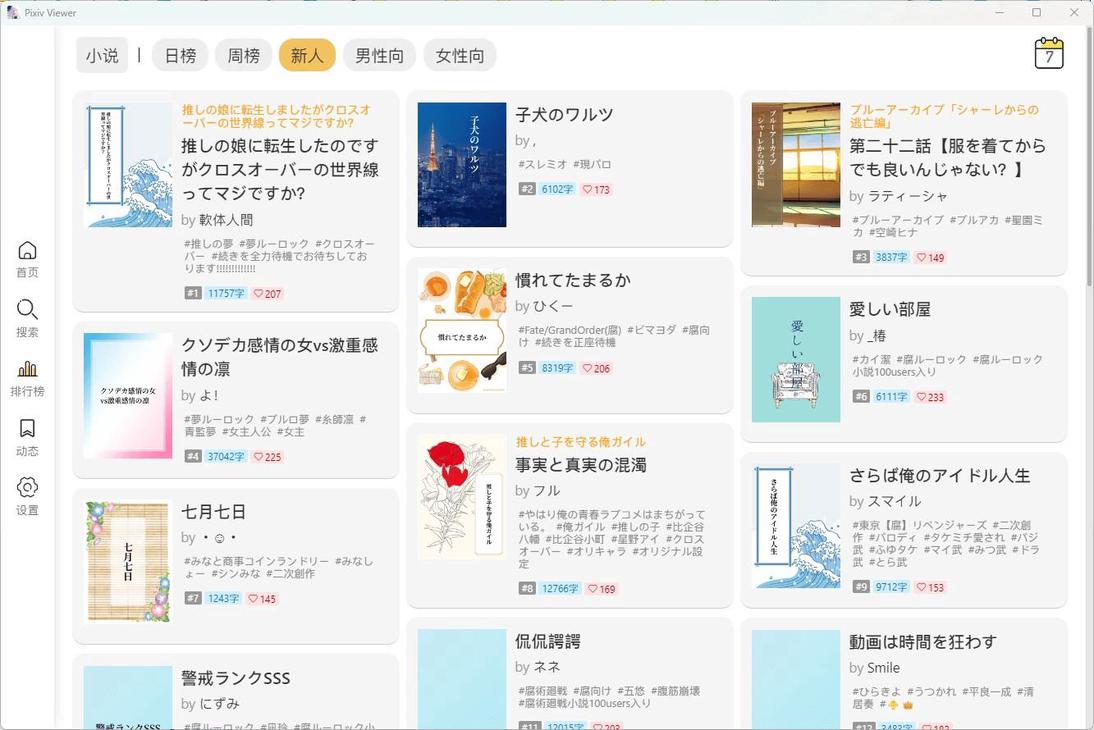Switch to the 周榜 tab
1094x730 pixels.
(x=244, y=56)
